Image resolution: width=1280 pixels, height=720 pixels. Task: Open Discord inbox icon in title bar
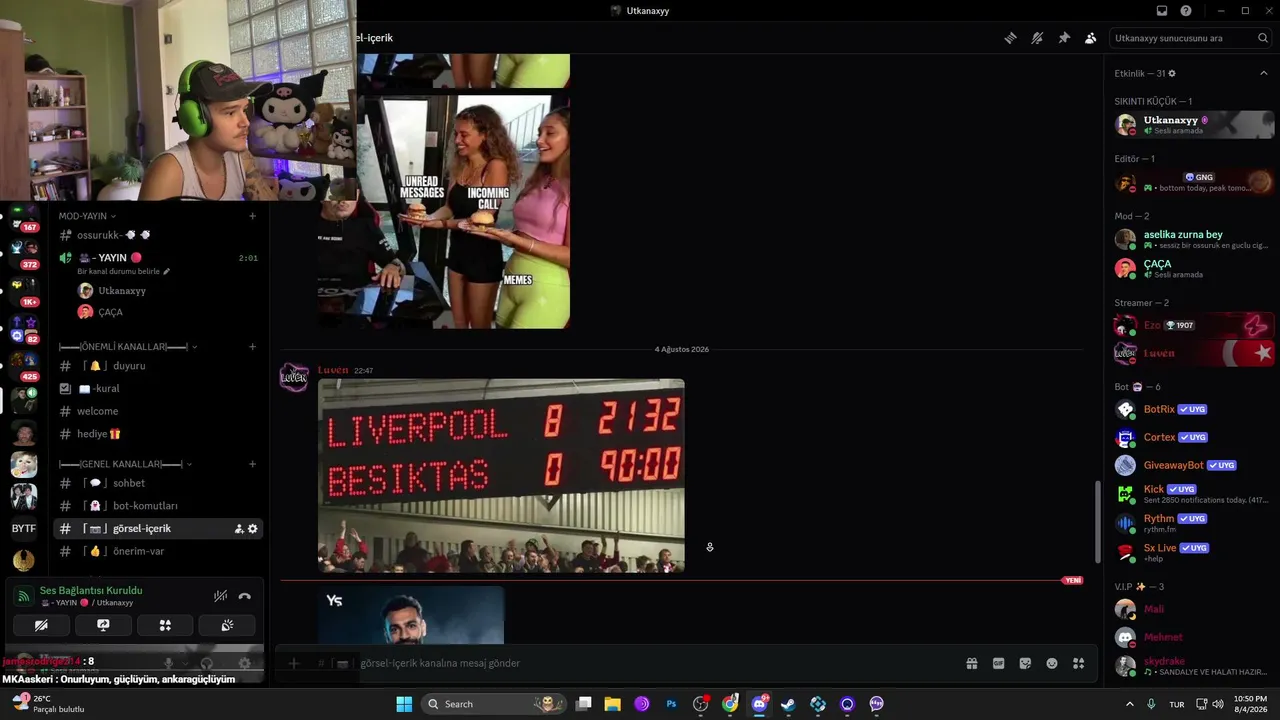[1162, 11]
